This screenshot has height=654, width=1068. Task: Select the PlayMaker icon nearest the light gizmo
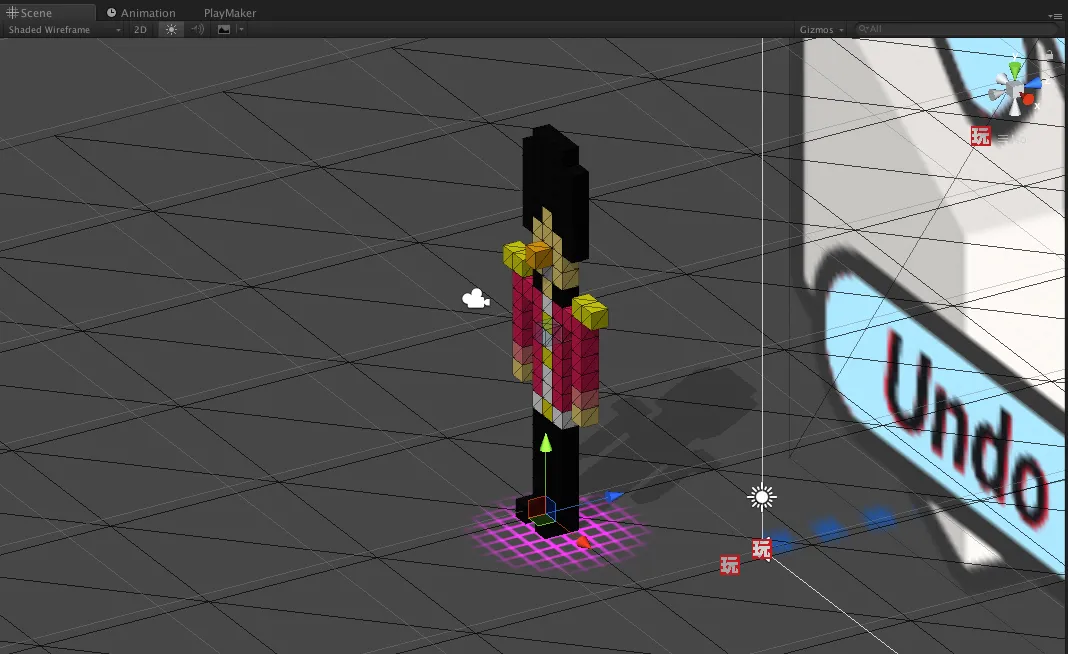click(x=761, y=548)
